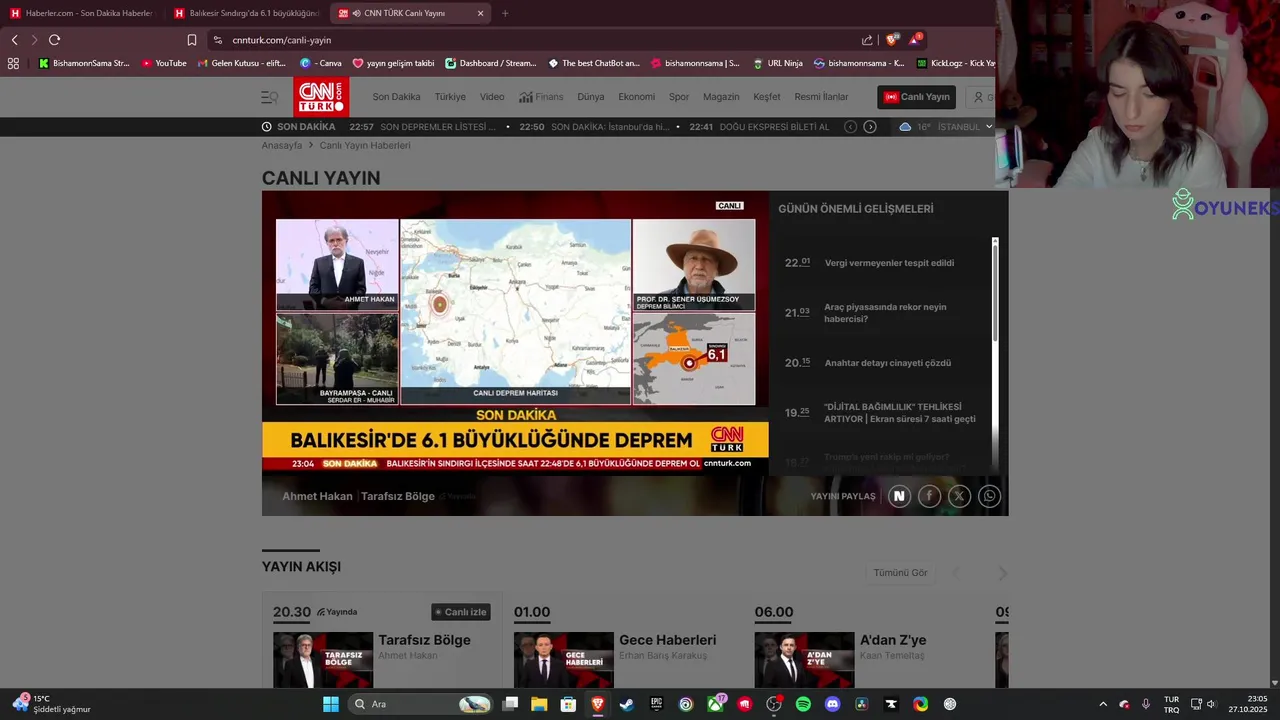This screenshot has width=1280, height=720.
Task: Share the broadcast on Facebook
Action: click(929, 496)
